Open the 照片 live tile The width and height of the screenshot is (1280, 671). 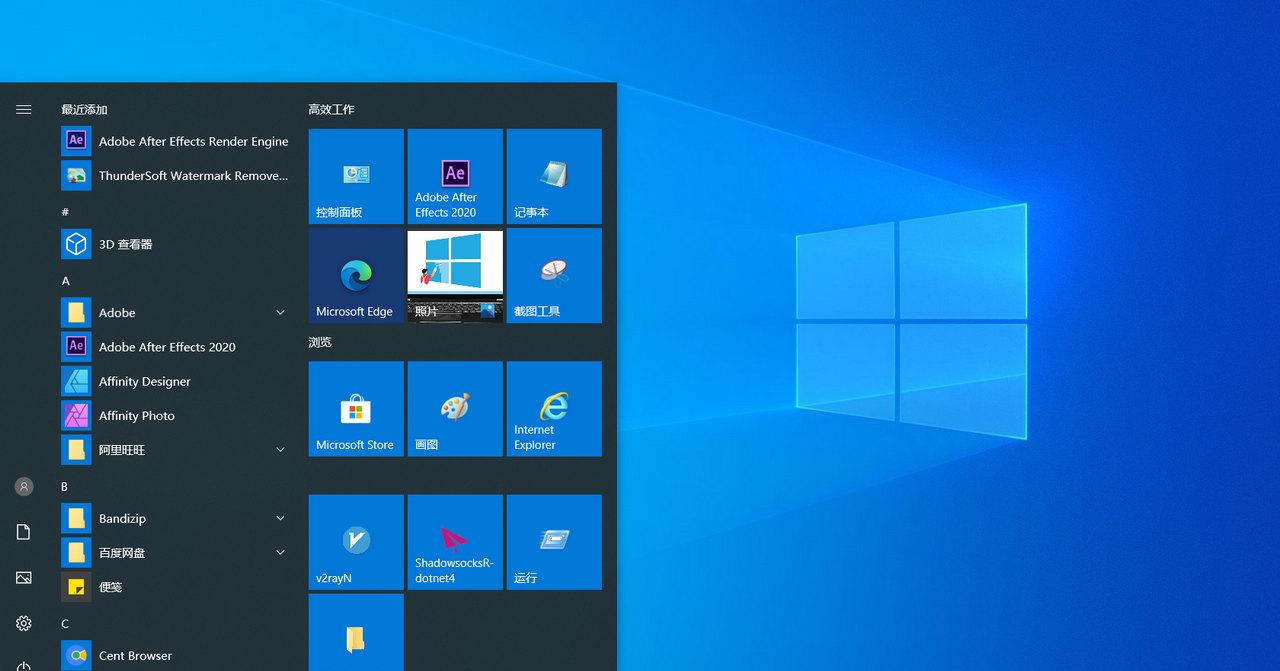(455, 275)
